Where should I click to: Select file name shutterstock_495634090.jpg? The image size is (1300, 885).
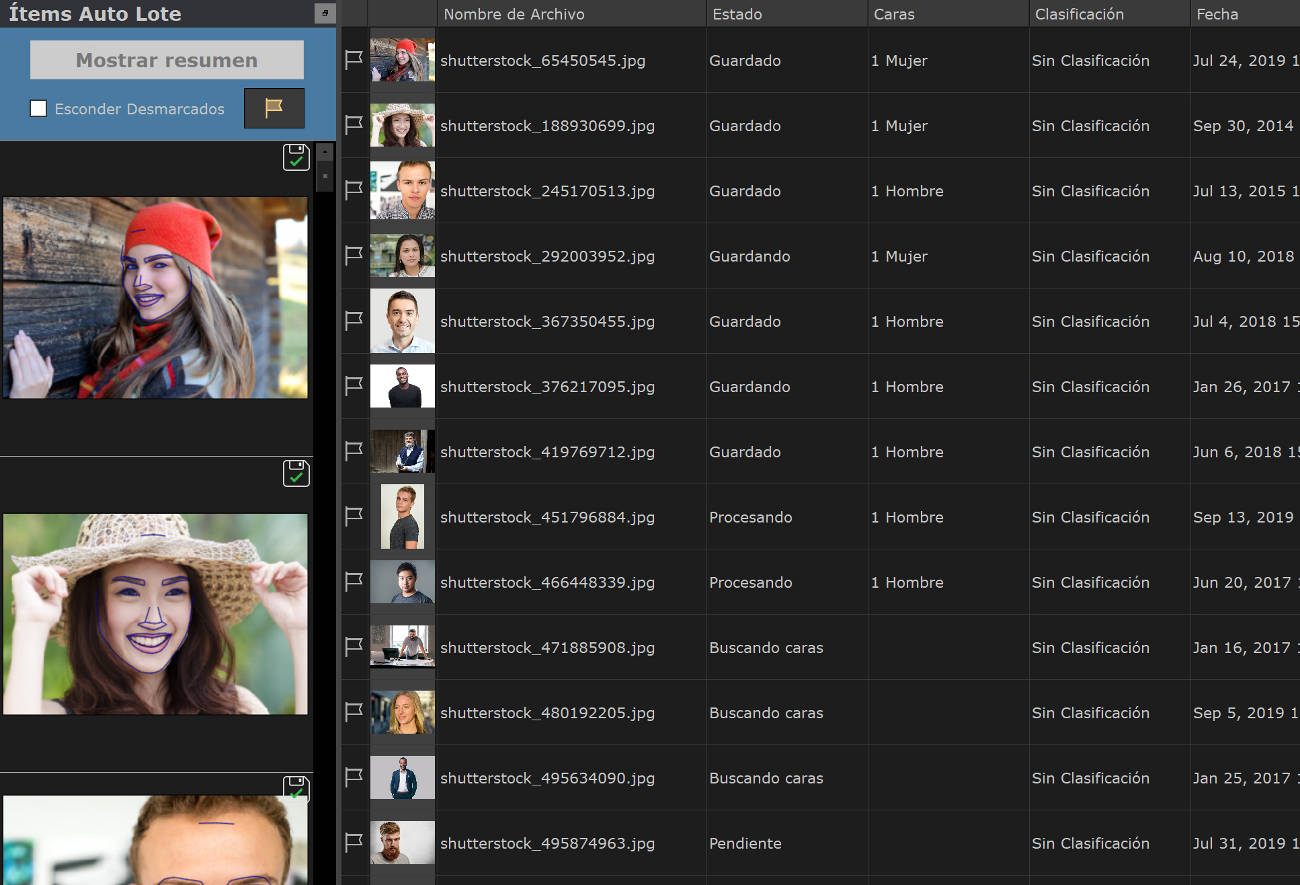548,777
